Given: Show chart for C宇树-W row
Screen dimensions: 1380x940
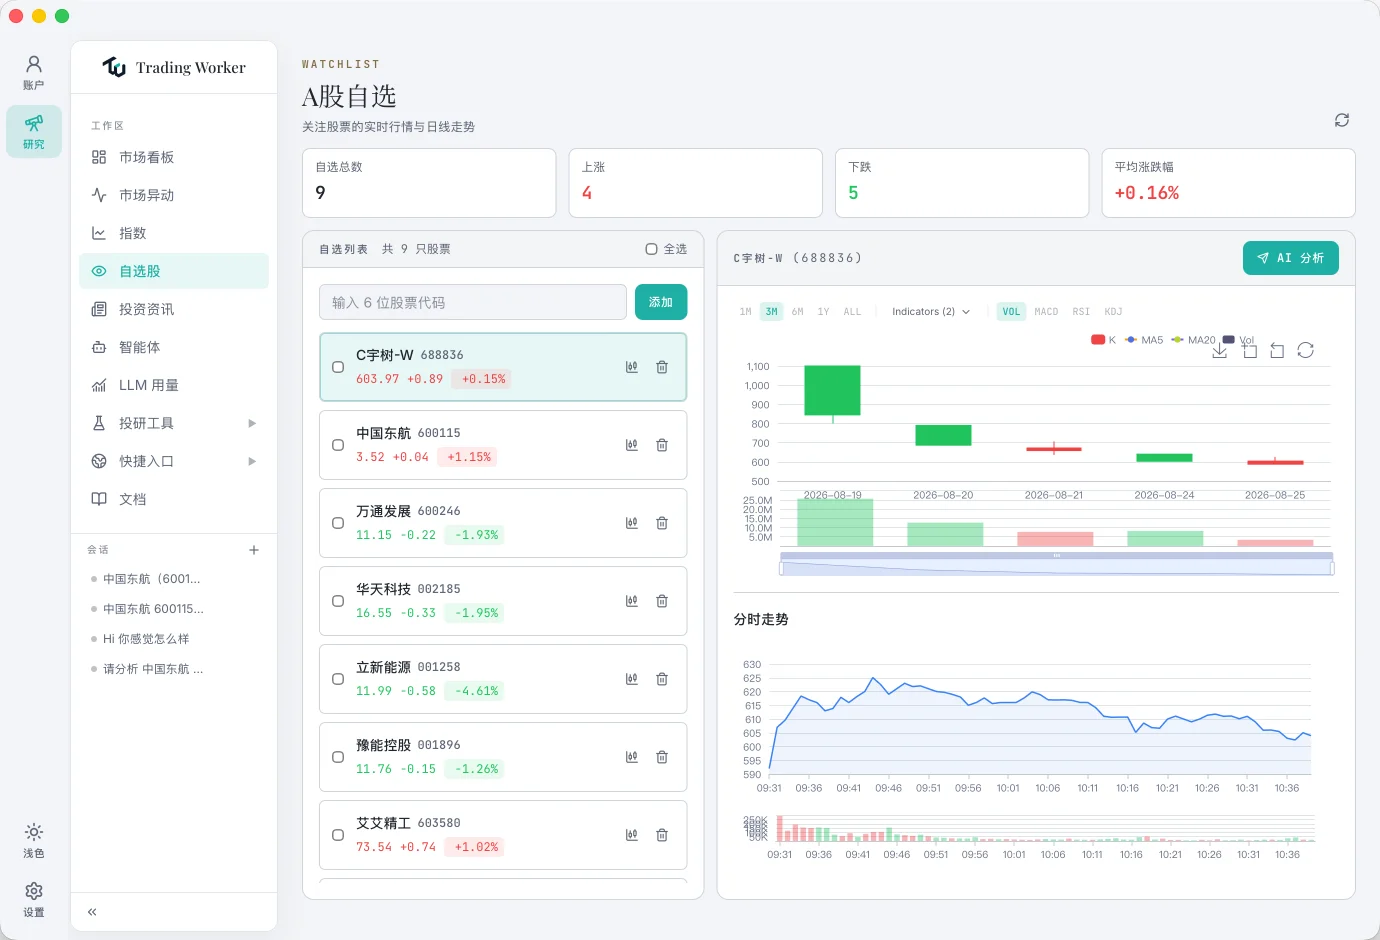Looking at the screenshot, I should click(x=632, y=367).
